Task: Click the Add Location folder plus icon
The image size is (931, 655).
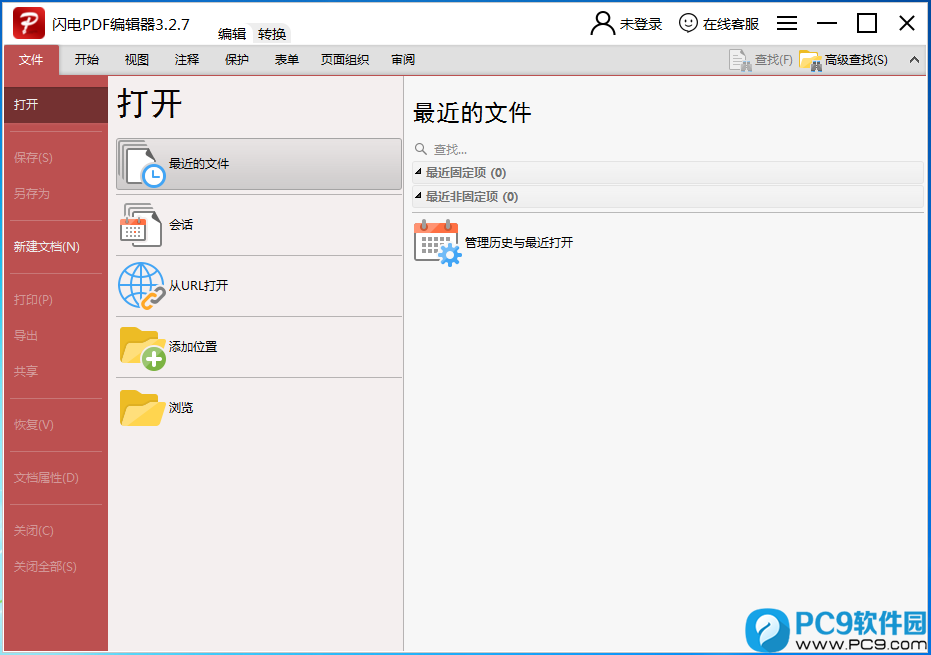Action: pyautogui.click(x=142, y=347)
